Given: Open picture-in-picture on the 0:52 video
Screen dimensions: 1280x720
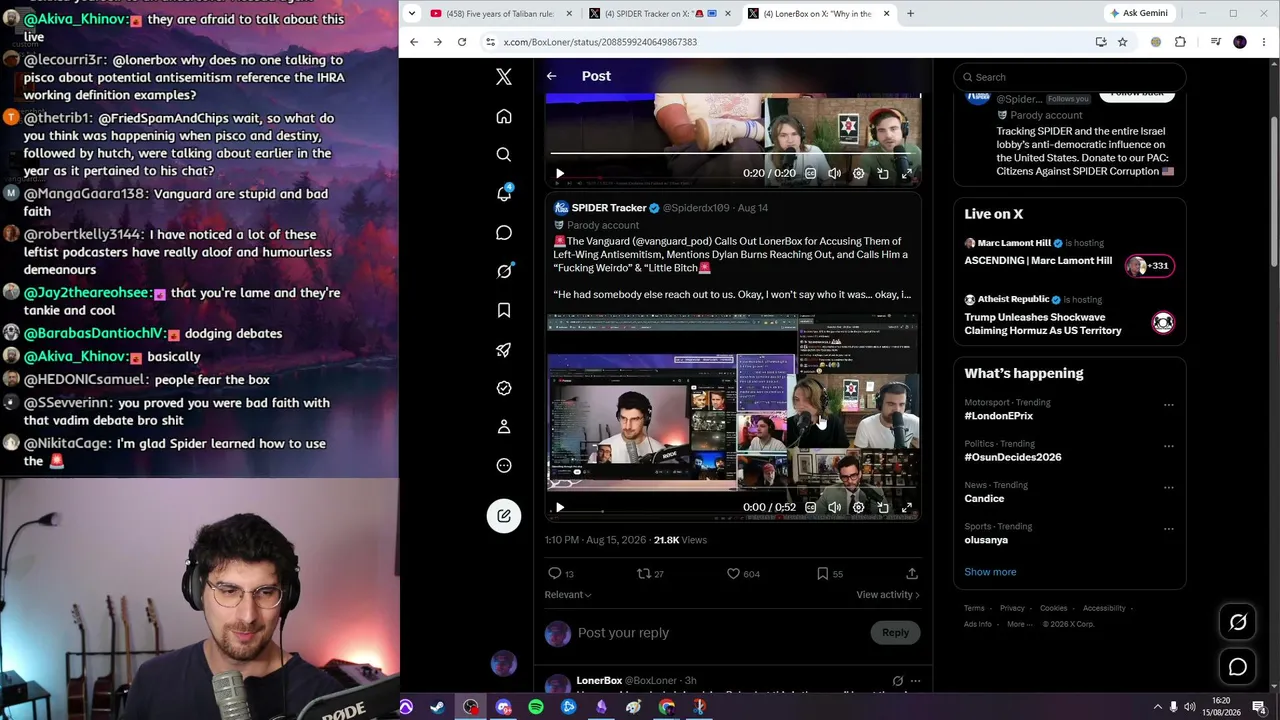Looking at the screenshot, I should [x=883, y=507].
